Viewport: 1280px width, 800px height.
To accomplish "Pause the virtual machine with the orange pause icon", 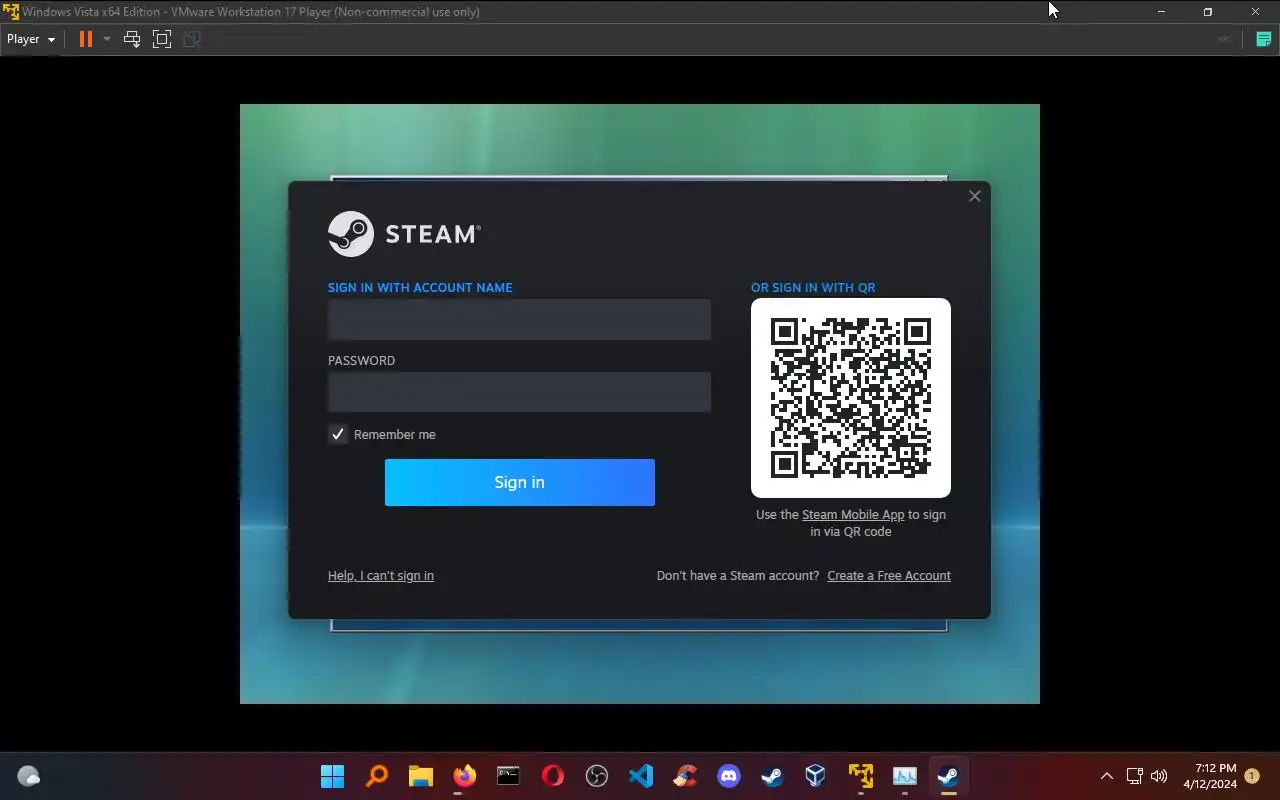I will point(86,39).
